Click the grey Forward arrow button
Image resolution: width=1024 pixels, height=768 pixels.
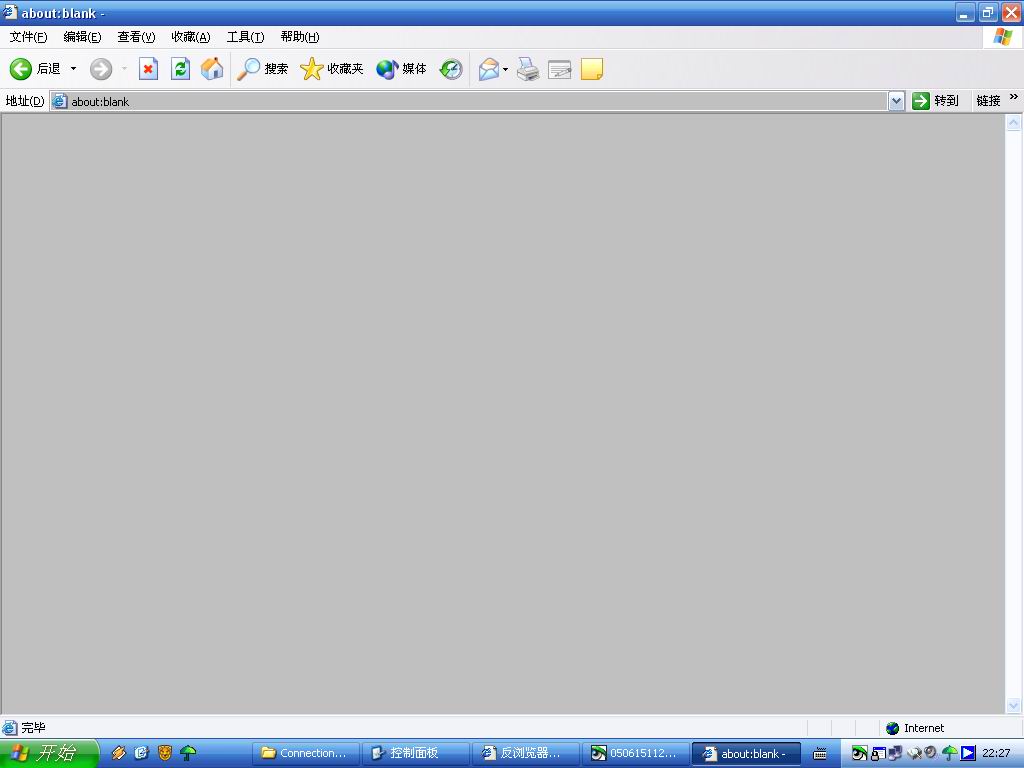click(101, 69)
